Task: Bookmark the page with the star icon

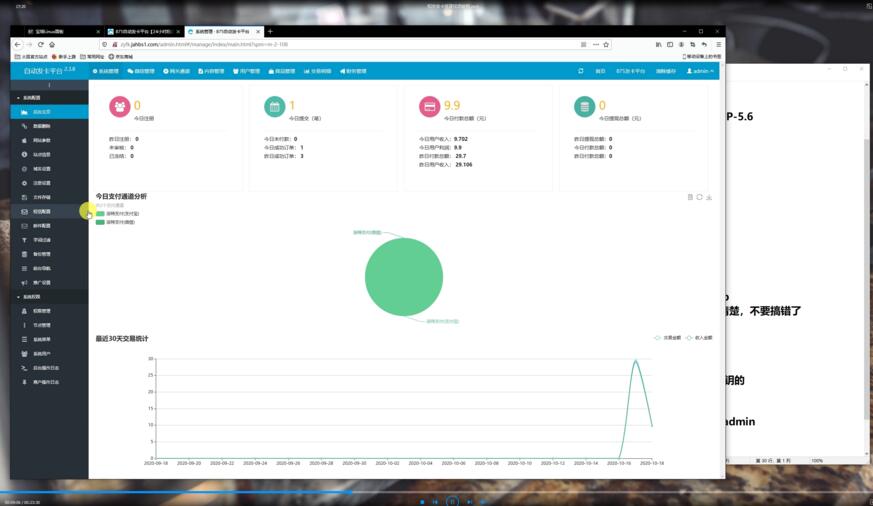Action: pyautogui.click(x=606, y=44)
